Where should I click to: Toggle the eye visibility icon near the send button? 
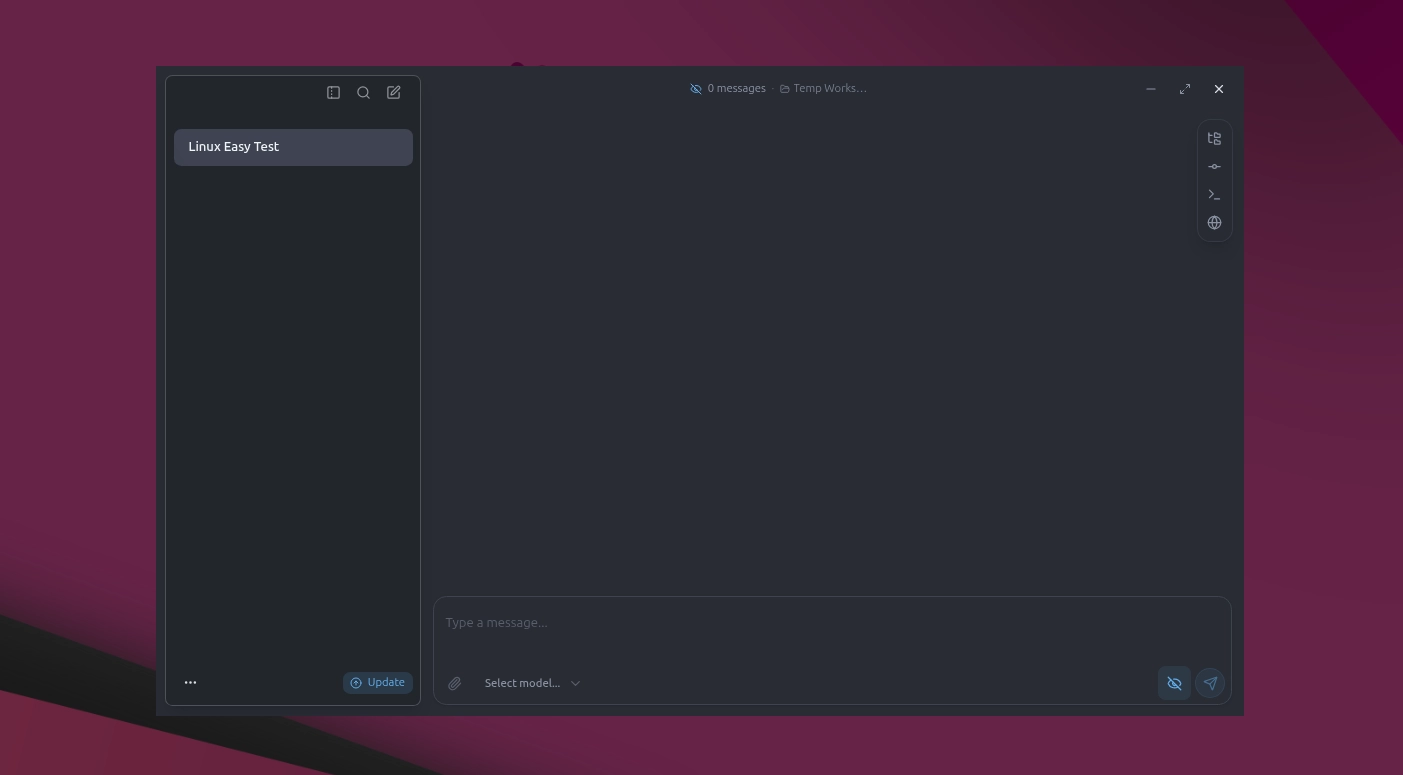coord(1174,683)
